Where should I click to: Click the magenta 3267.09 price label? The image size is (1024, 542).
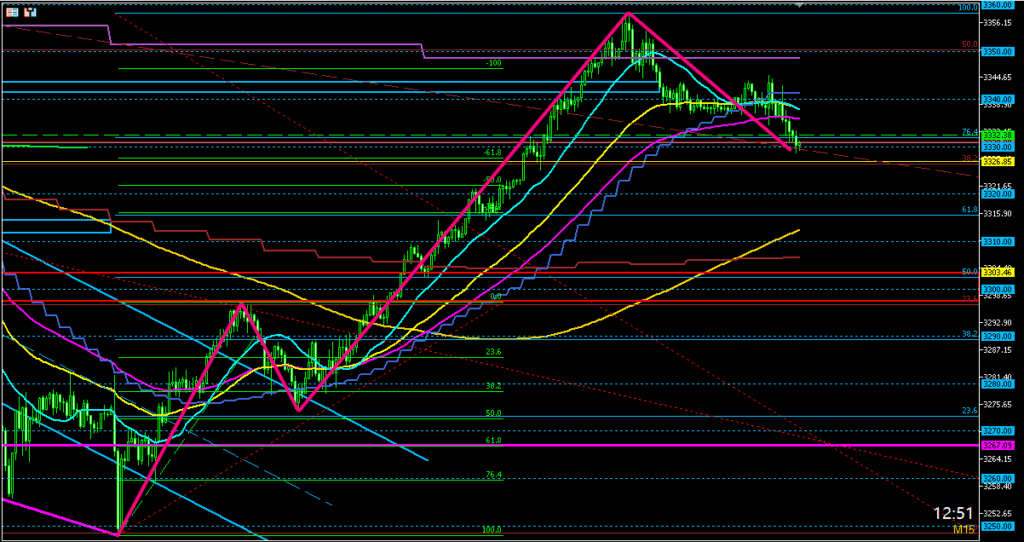point(998,445)
